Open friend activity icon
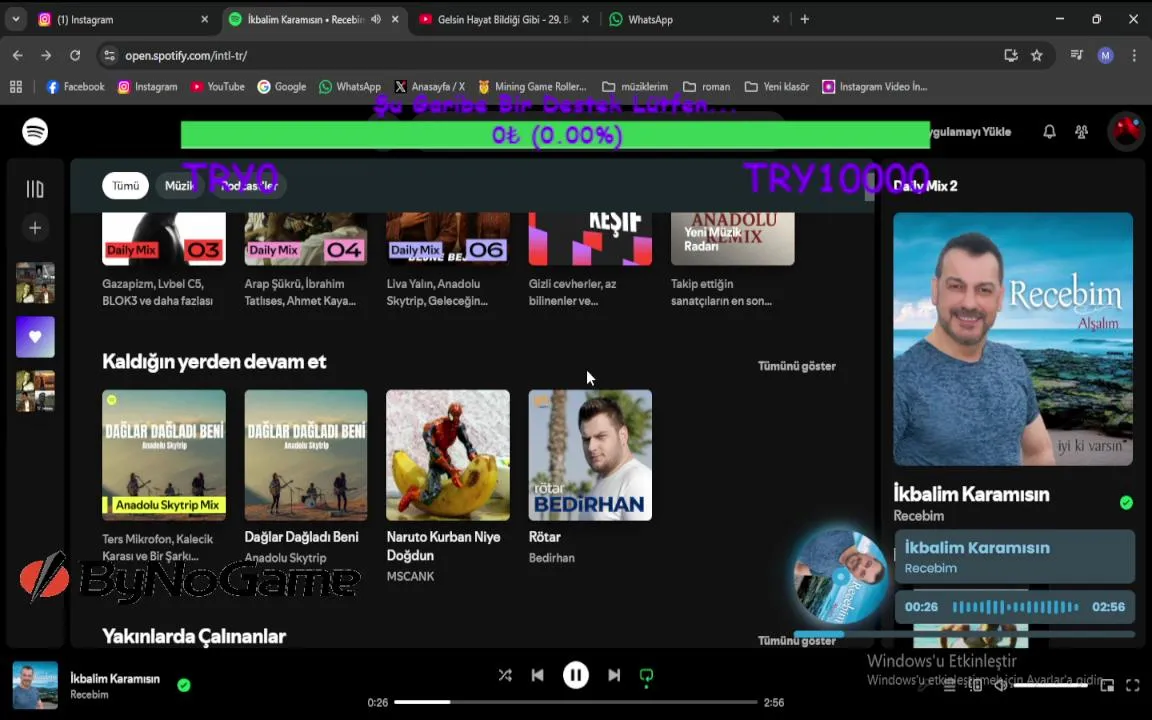Screen dimensions: 1152x720 click(1081, 132)
